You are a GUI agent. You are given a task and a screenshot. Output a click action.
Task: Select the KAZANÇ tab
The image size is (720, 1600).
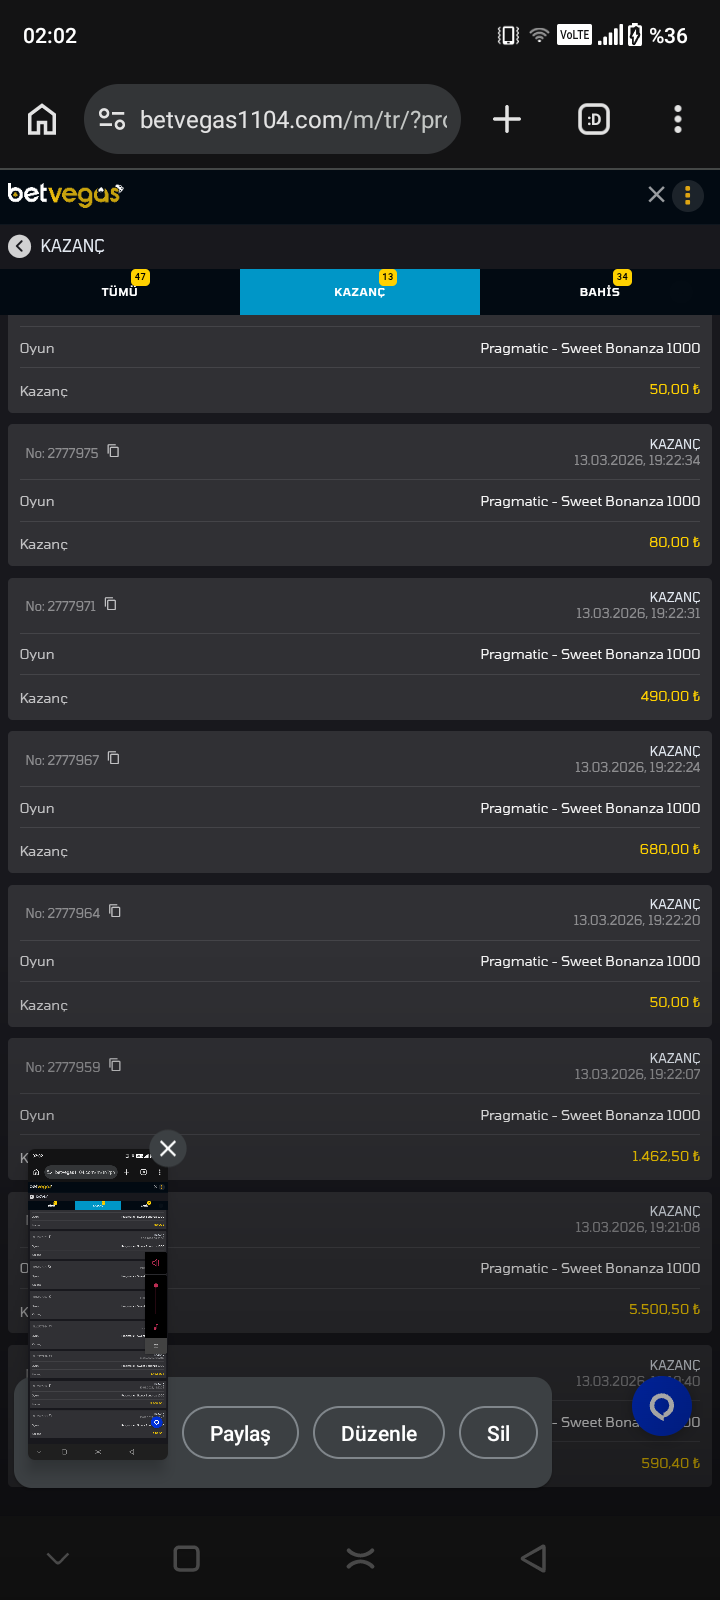click(x=360, y=292)
